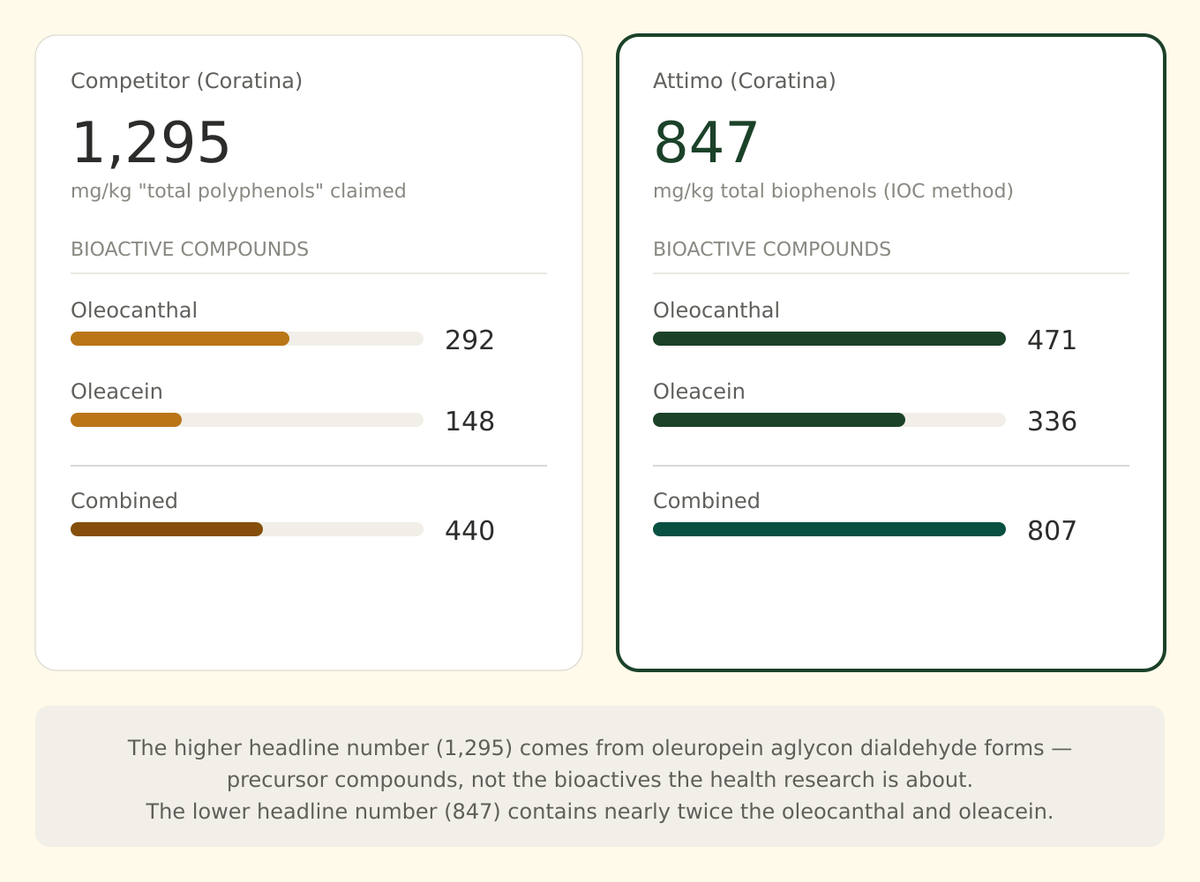The height and width of the screenshot is (882, 1200).
Task: Click the Attimo Oleacein value 336
Action: pyautogui.click(x=1052, y=421)
